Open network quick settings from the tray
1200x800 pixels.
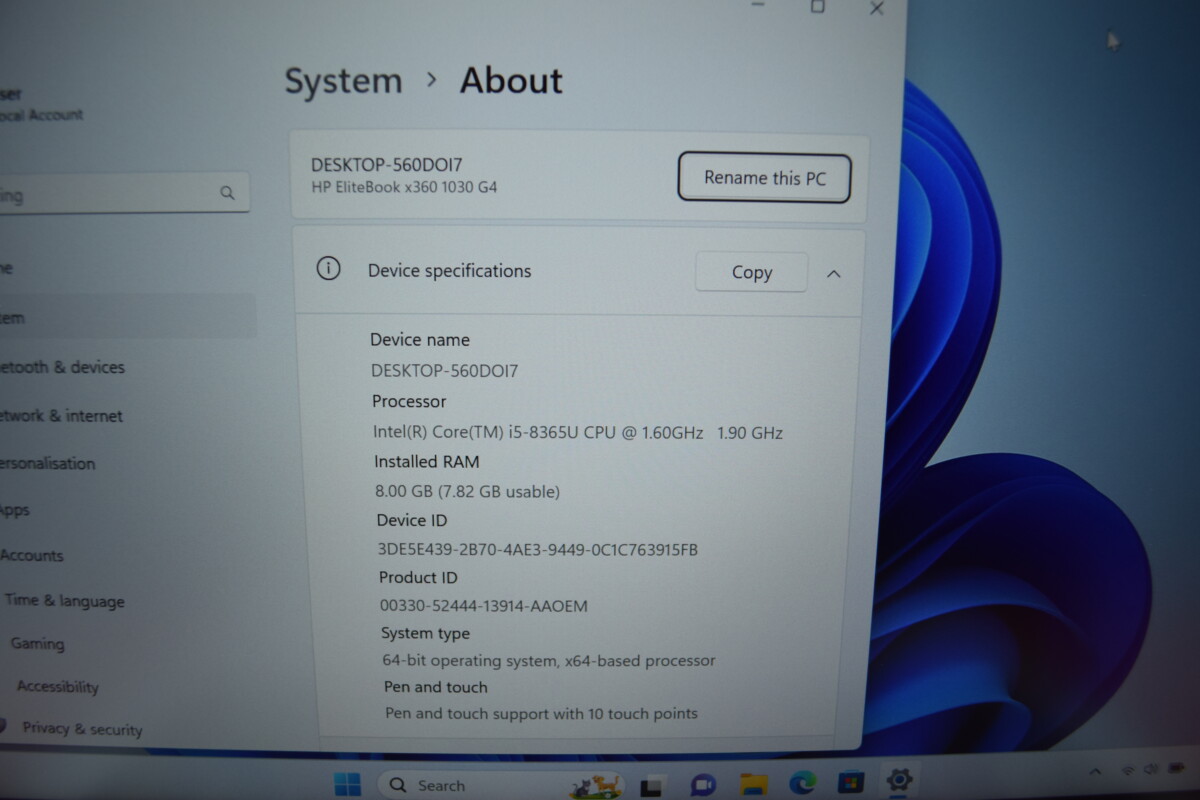pyautogui.click(x=1128, y=771)
